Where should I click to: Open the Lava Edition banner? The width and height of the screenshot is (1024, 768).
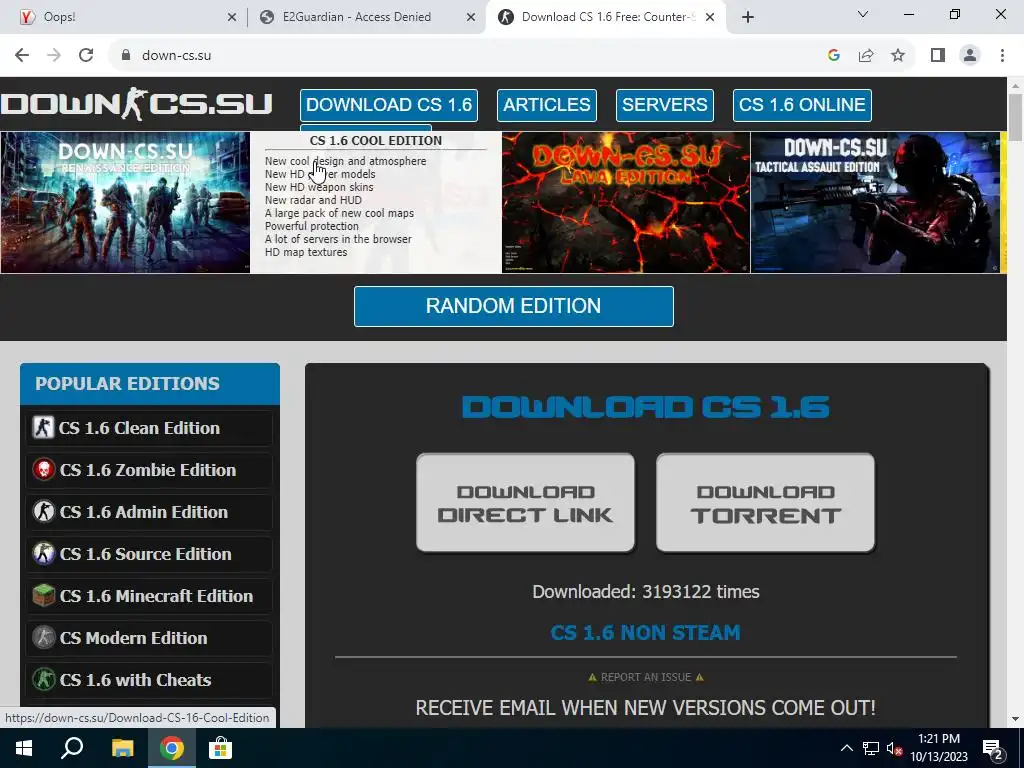[x=626, y=202]
